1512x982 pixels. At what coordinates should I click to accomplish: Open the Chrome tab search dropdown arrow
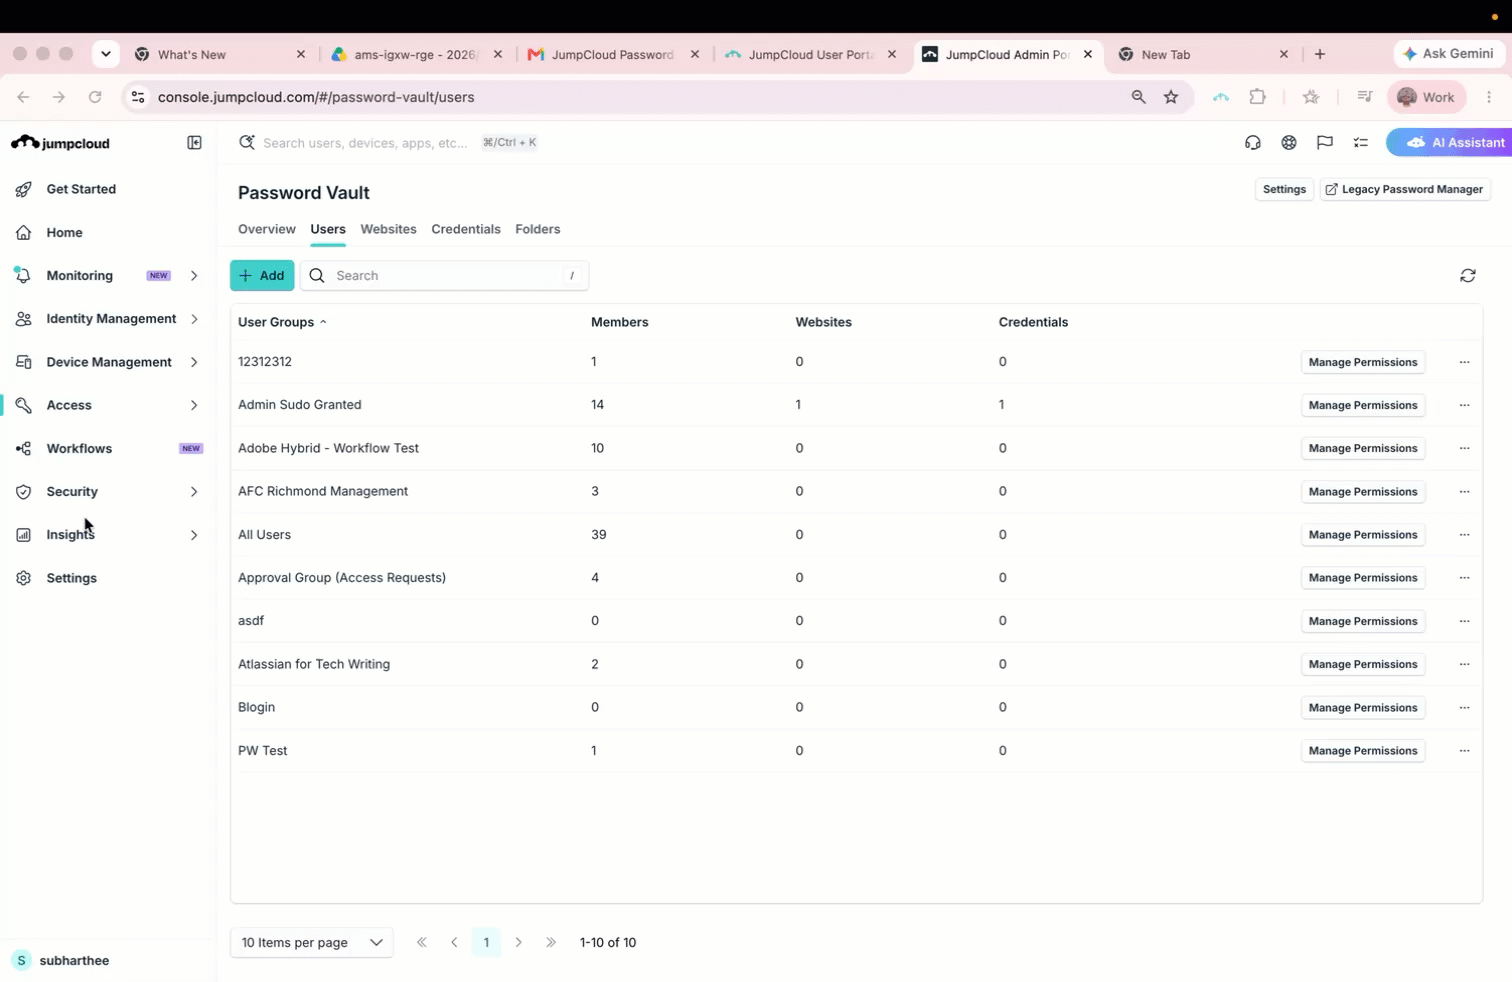pyautogui.click(x=106, y=54)
